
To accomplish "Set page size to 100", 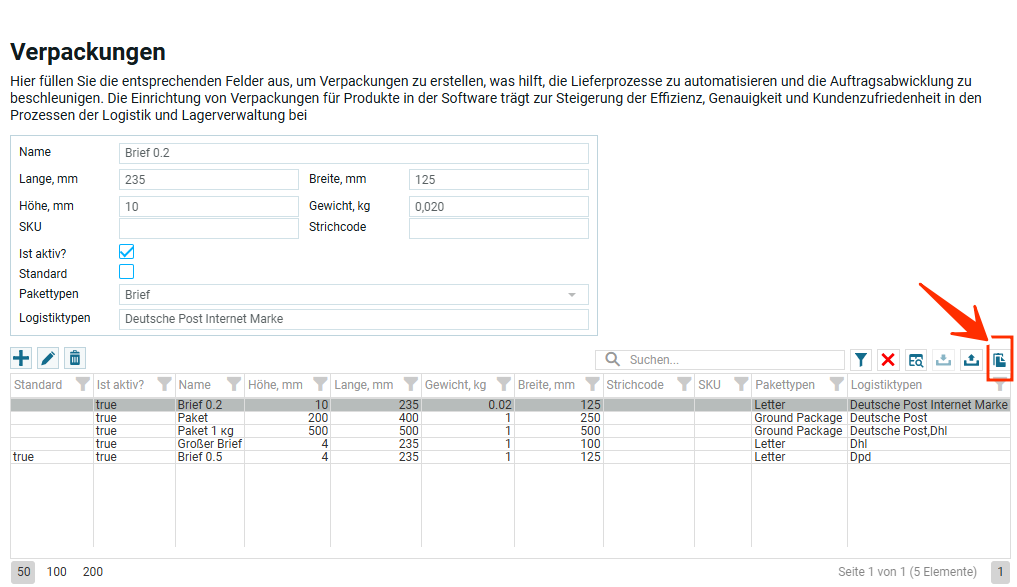I will pyautogui.click(x=57, y=572).
